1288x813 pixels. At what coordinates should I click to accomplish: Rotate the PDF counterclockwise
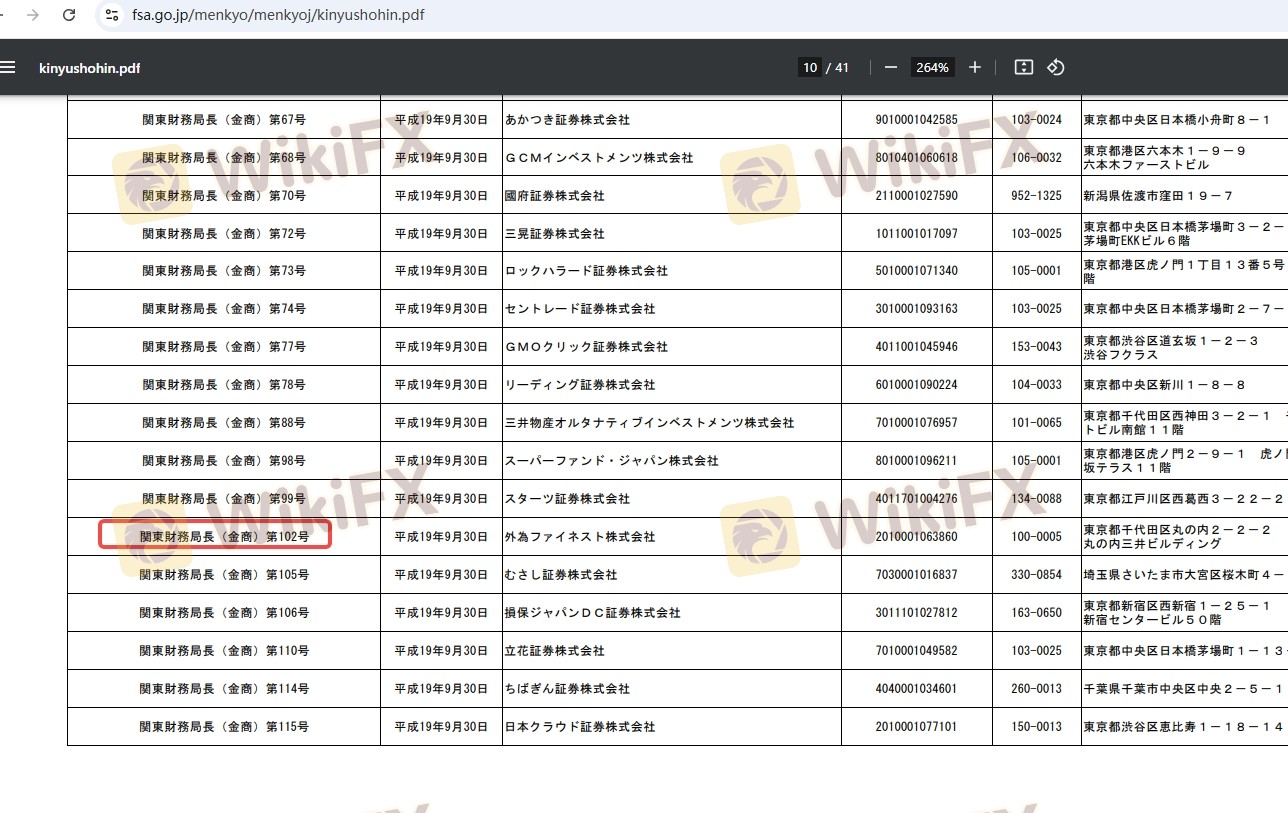1055,67
